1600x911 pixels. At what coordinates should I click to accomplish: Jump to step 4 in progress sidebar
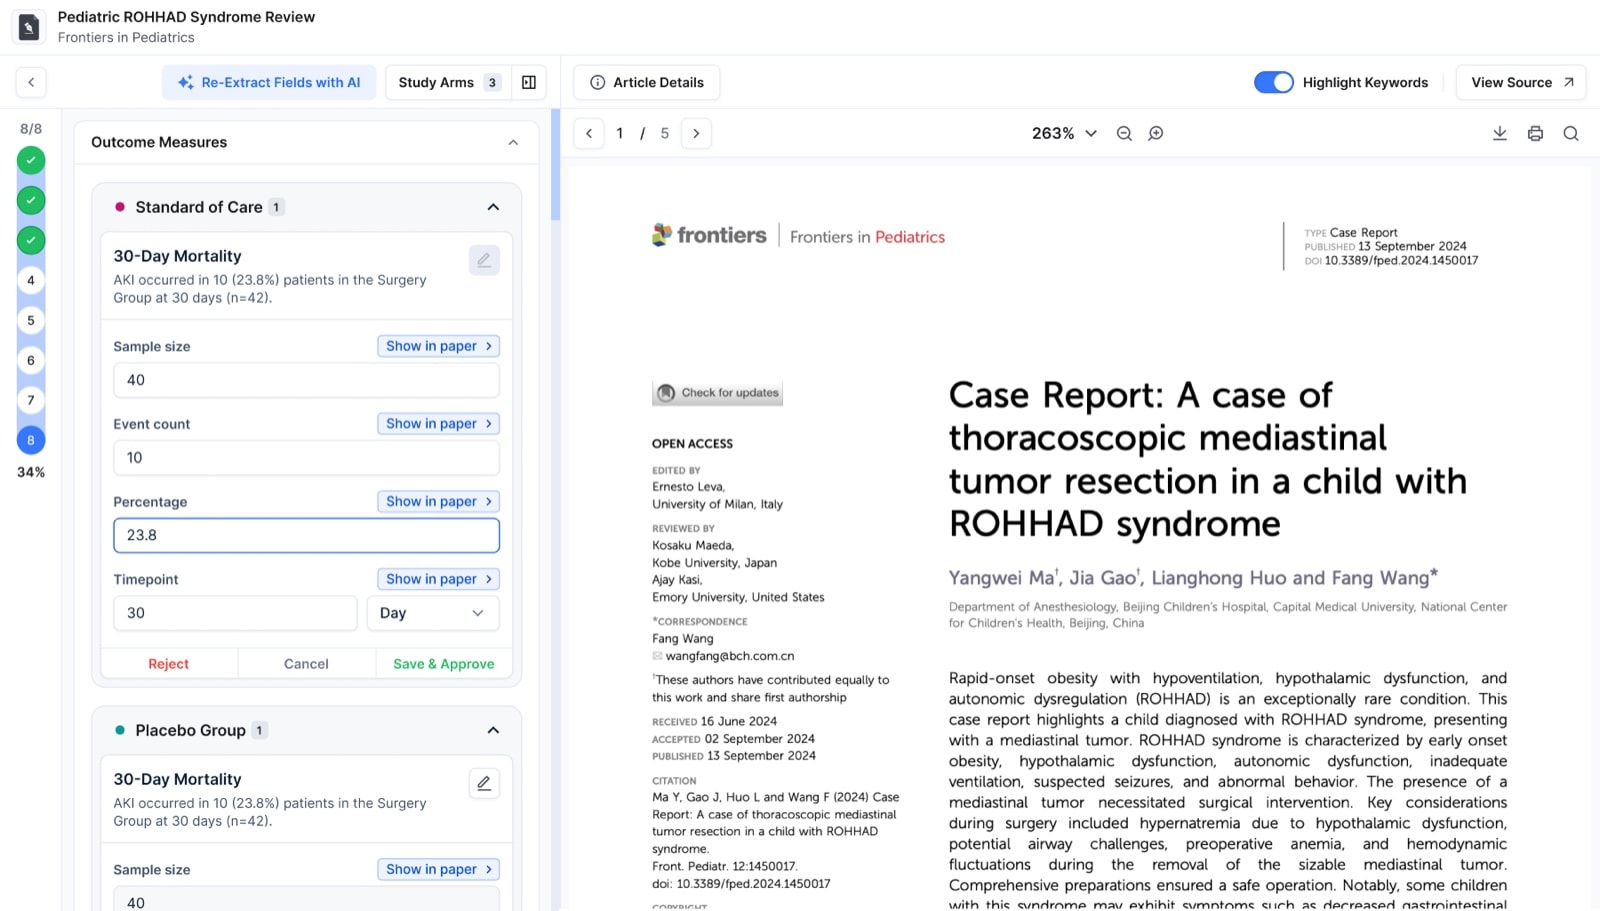(x=31, y=280)
